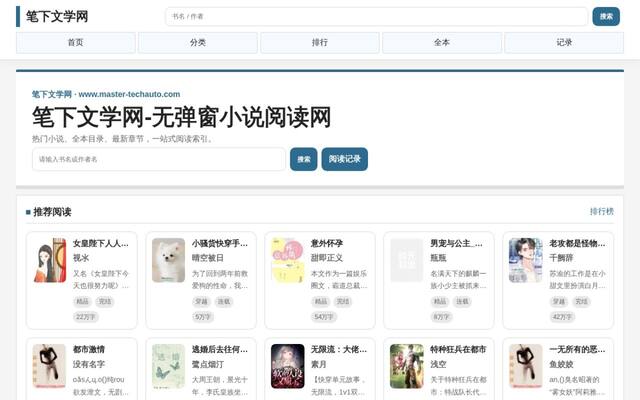Viewport: 640px width, 400px height.
Task: Open book title 女皇陛下人人...
Action: tap(101, 244)
